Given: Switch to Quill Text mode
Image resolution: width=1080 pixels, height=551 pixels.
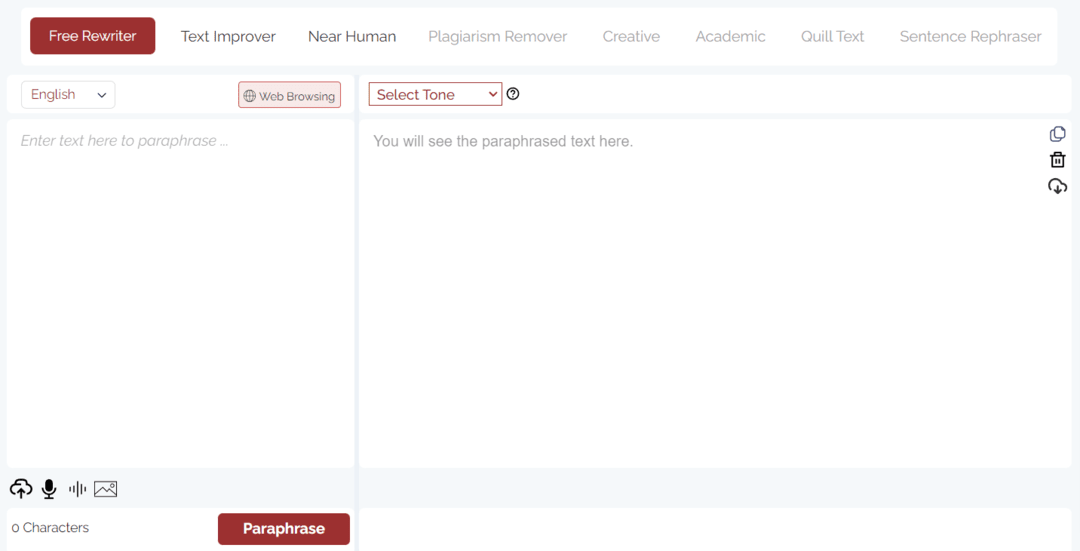Looking at the screenshot, I should (832, 37).
